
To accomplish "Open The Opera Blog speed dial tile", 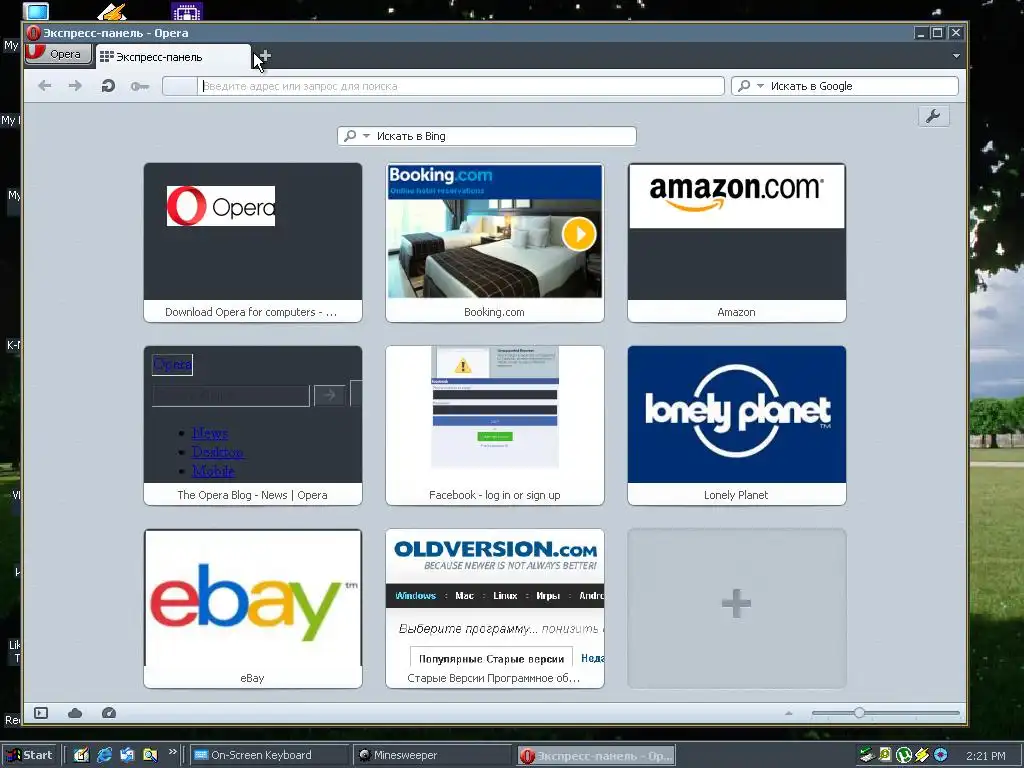I will tap(253, 425).
